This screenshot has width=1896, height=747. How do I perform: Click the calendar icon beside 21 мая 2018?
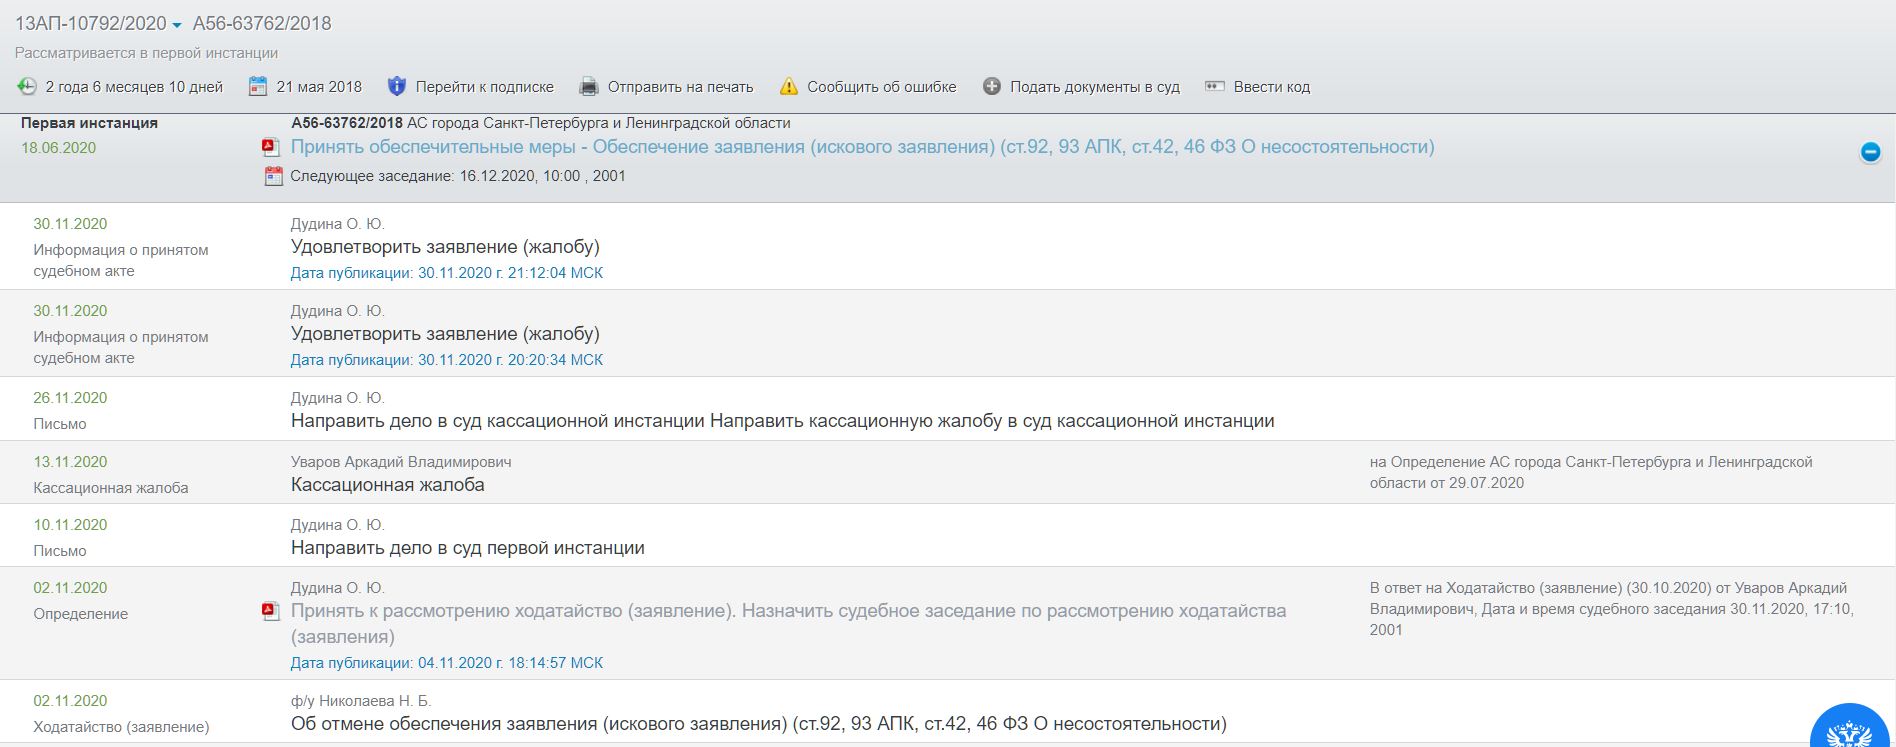(x=258, y=87)
